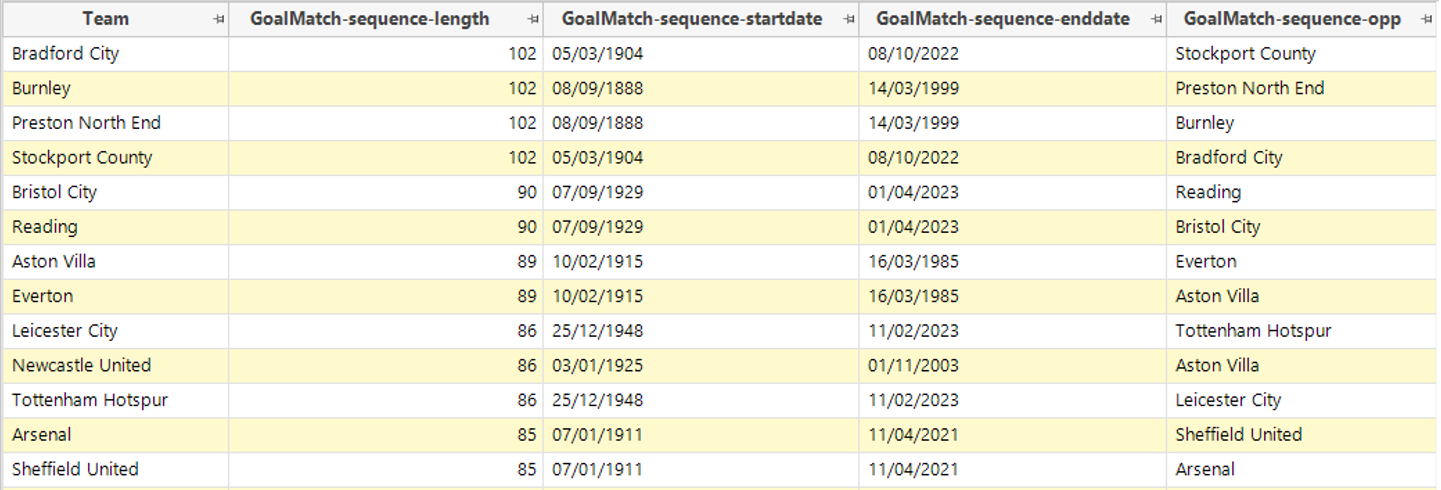Select Leicester City's end date 11/02/2023

click(x=913, y=331)
